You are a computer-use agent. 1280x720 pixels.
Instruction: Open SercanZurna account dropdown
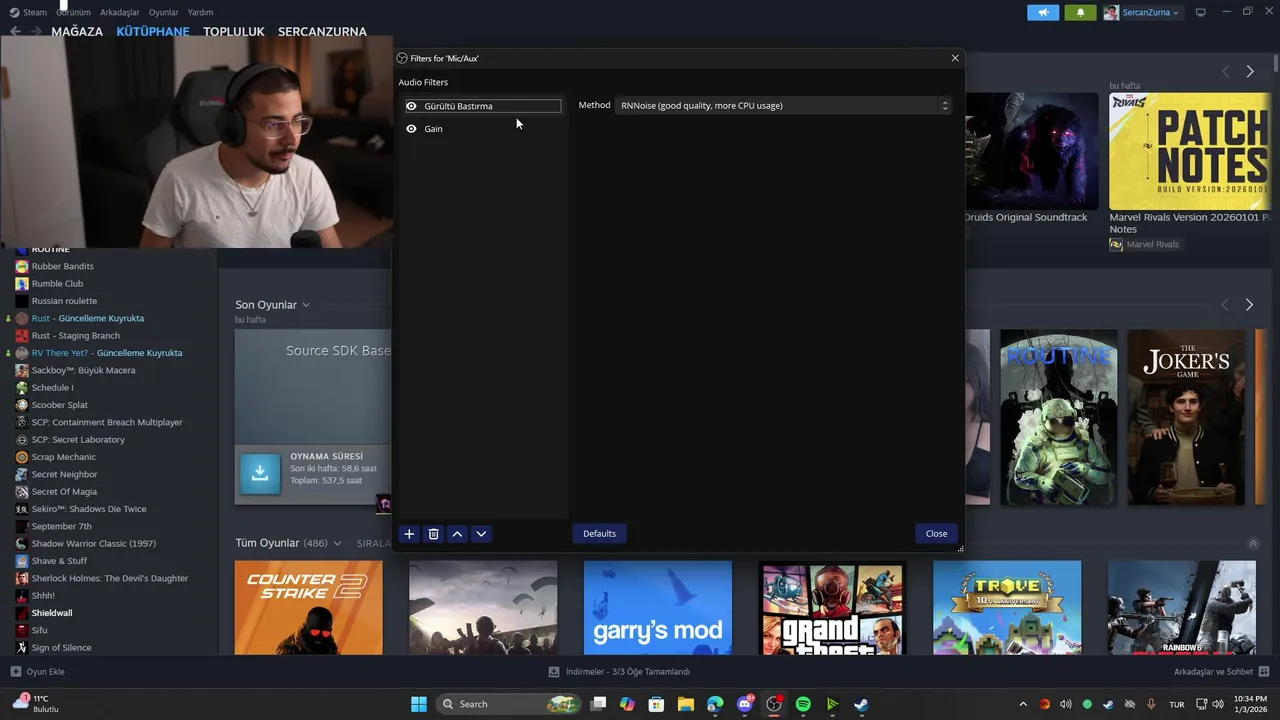[1141, 12]
